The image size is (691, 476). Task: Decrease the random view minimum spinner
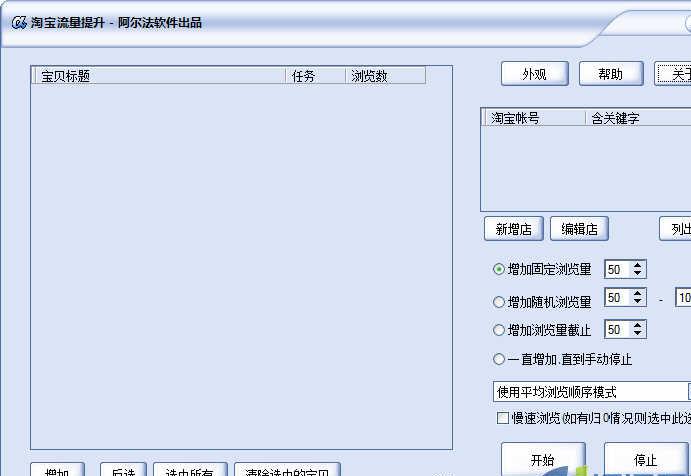click(x=638, y=301)
